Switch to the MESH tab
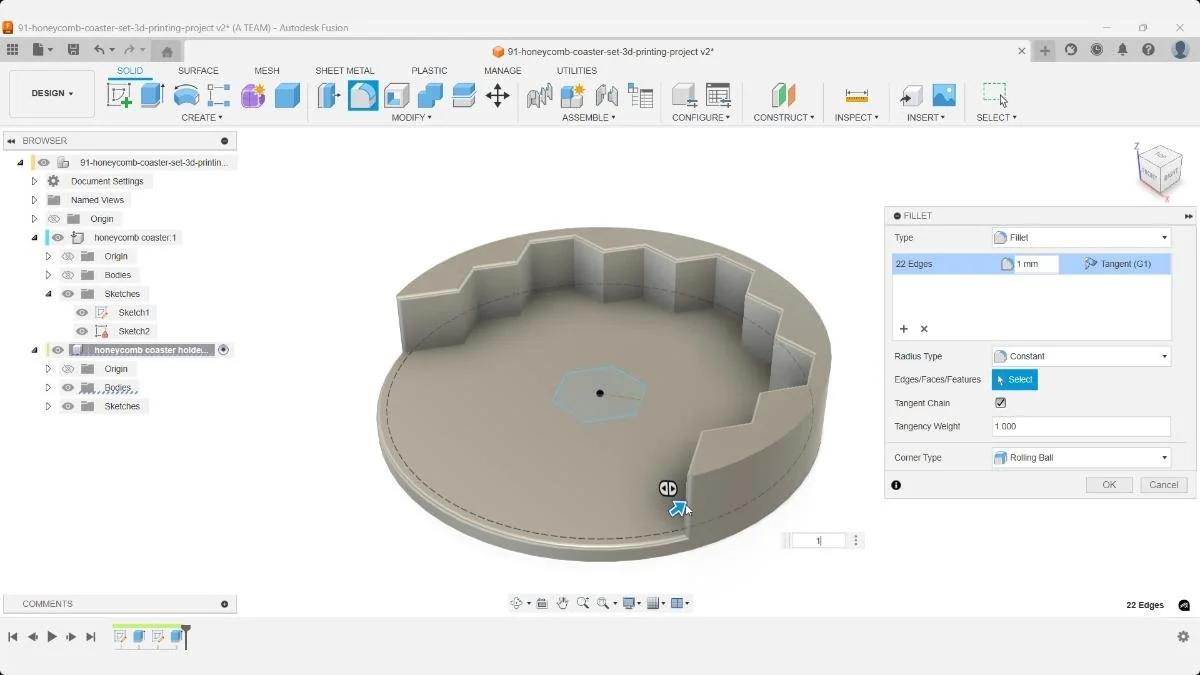 tap(267, 71)
